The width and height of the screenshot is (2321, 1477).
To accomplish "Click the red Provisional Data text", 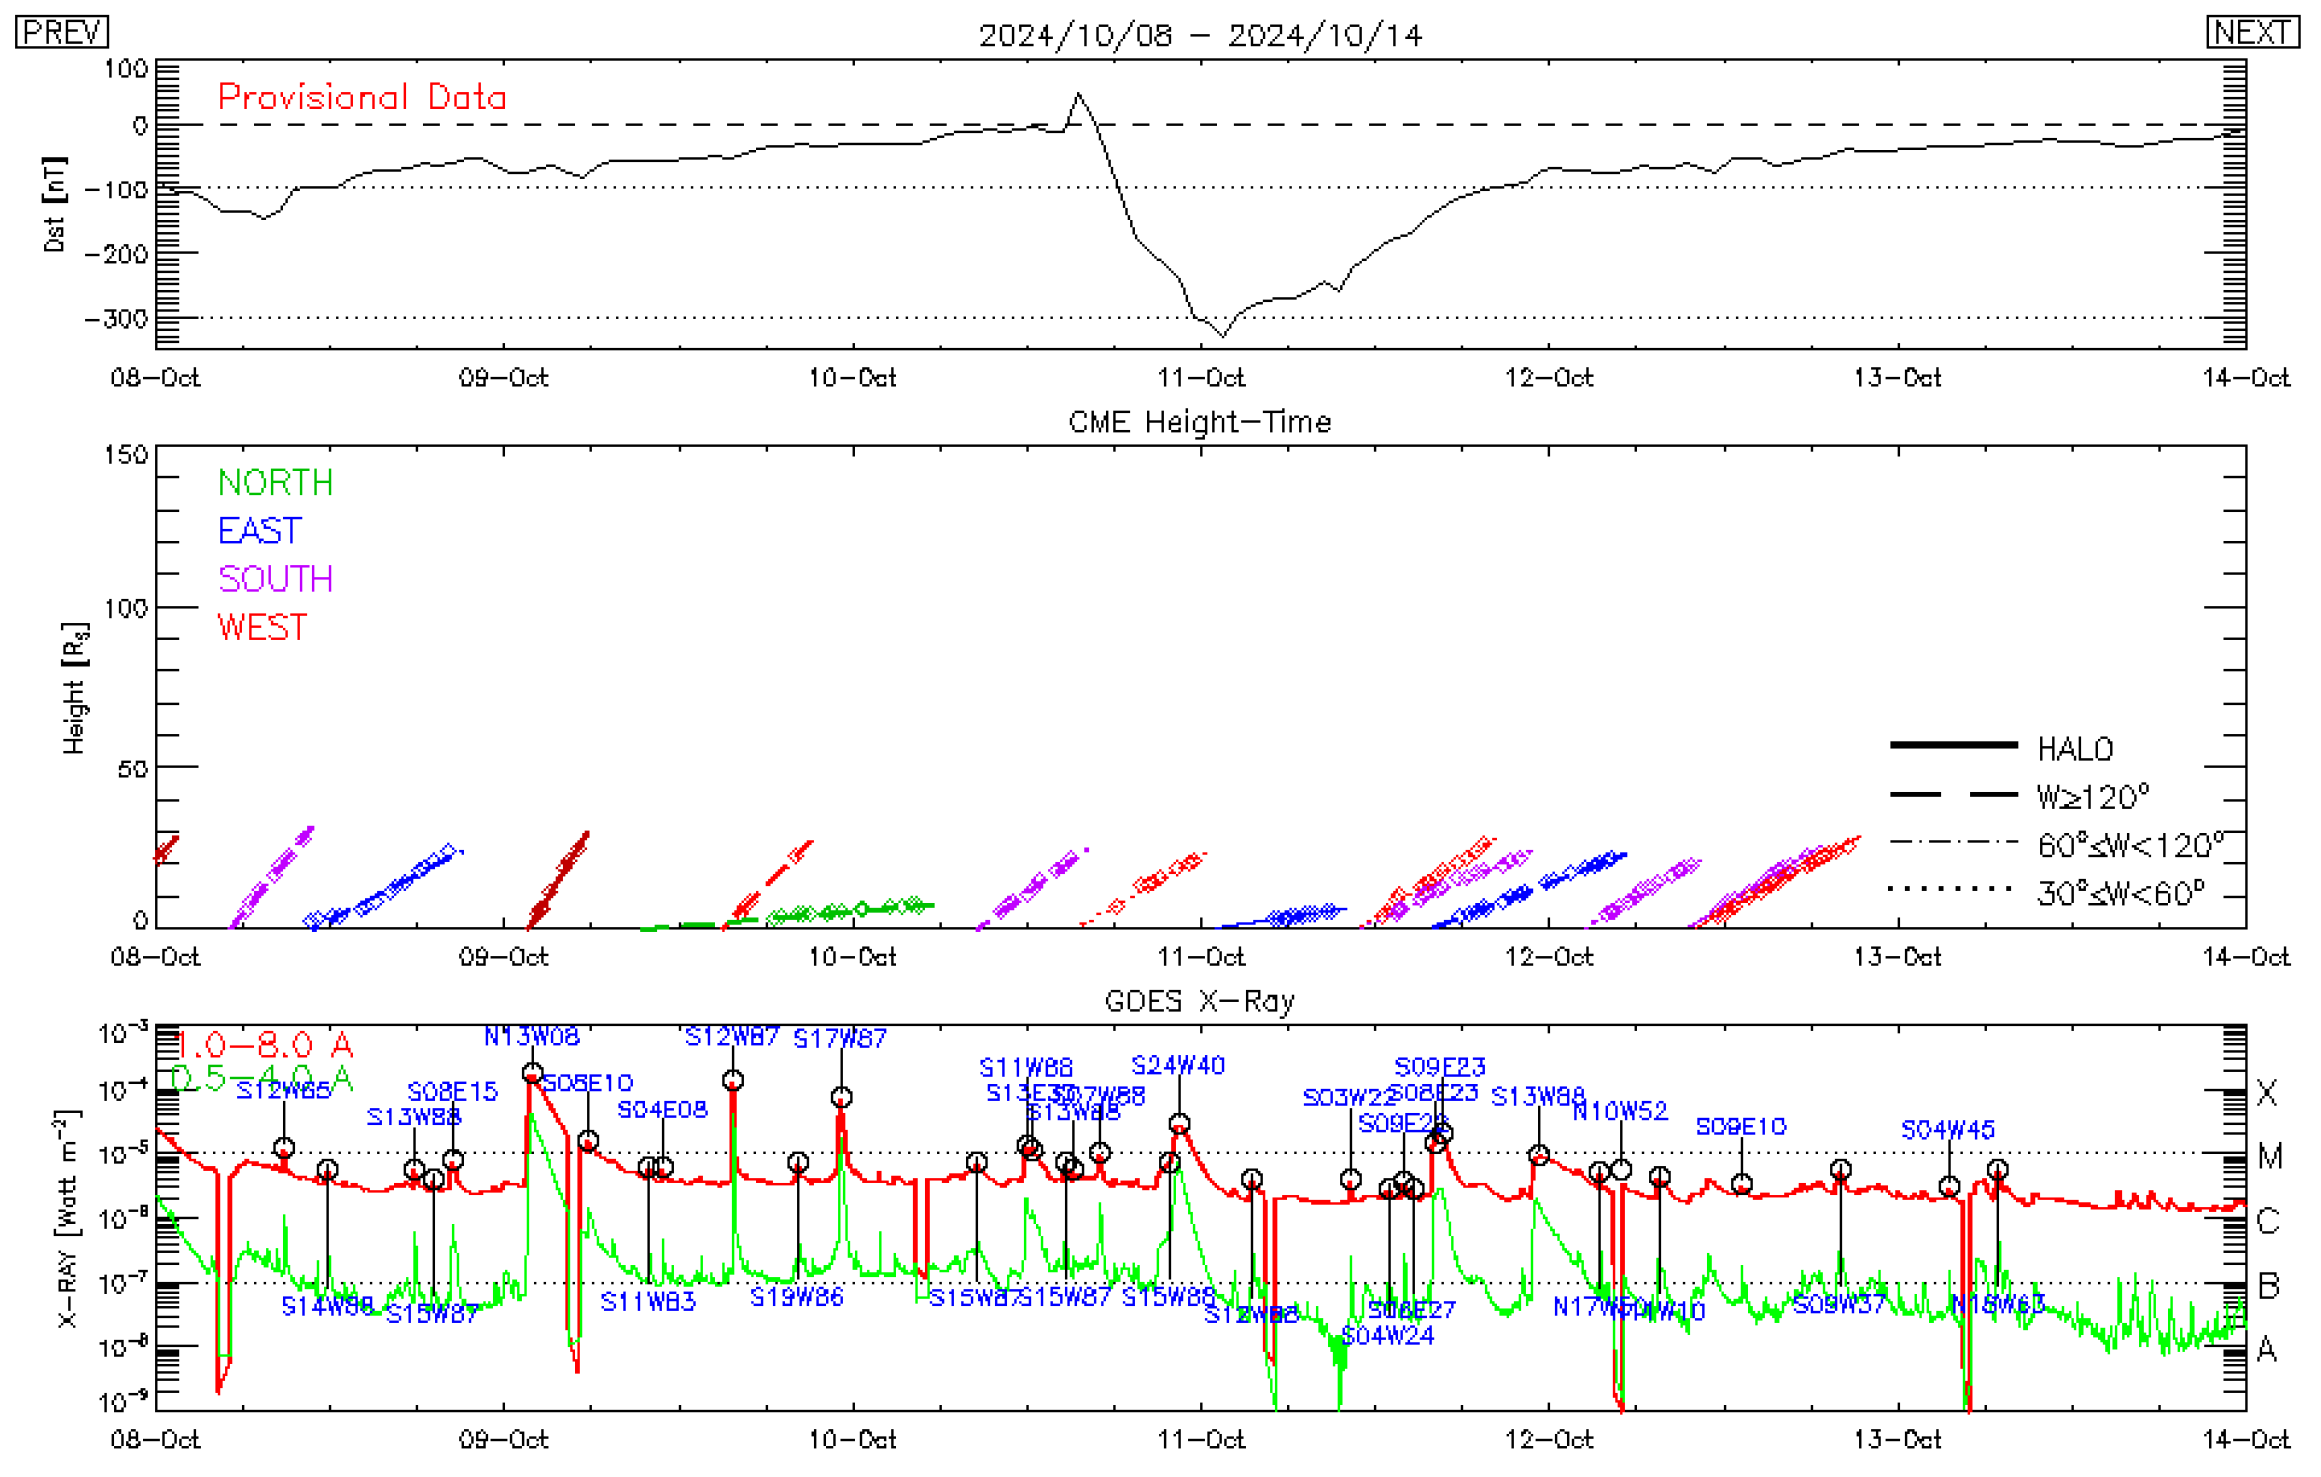I will 362,97.
